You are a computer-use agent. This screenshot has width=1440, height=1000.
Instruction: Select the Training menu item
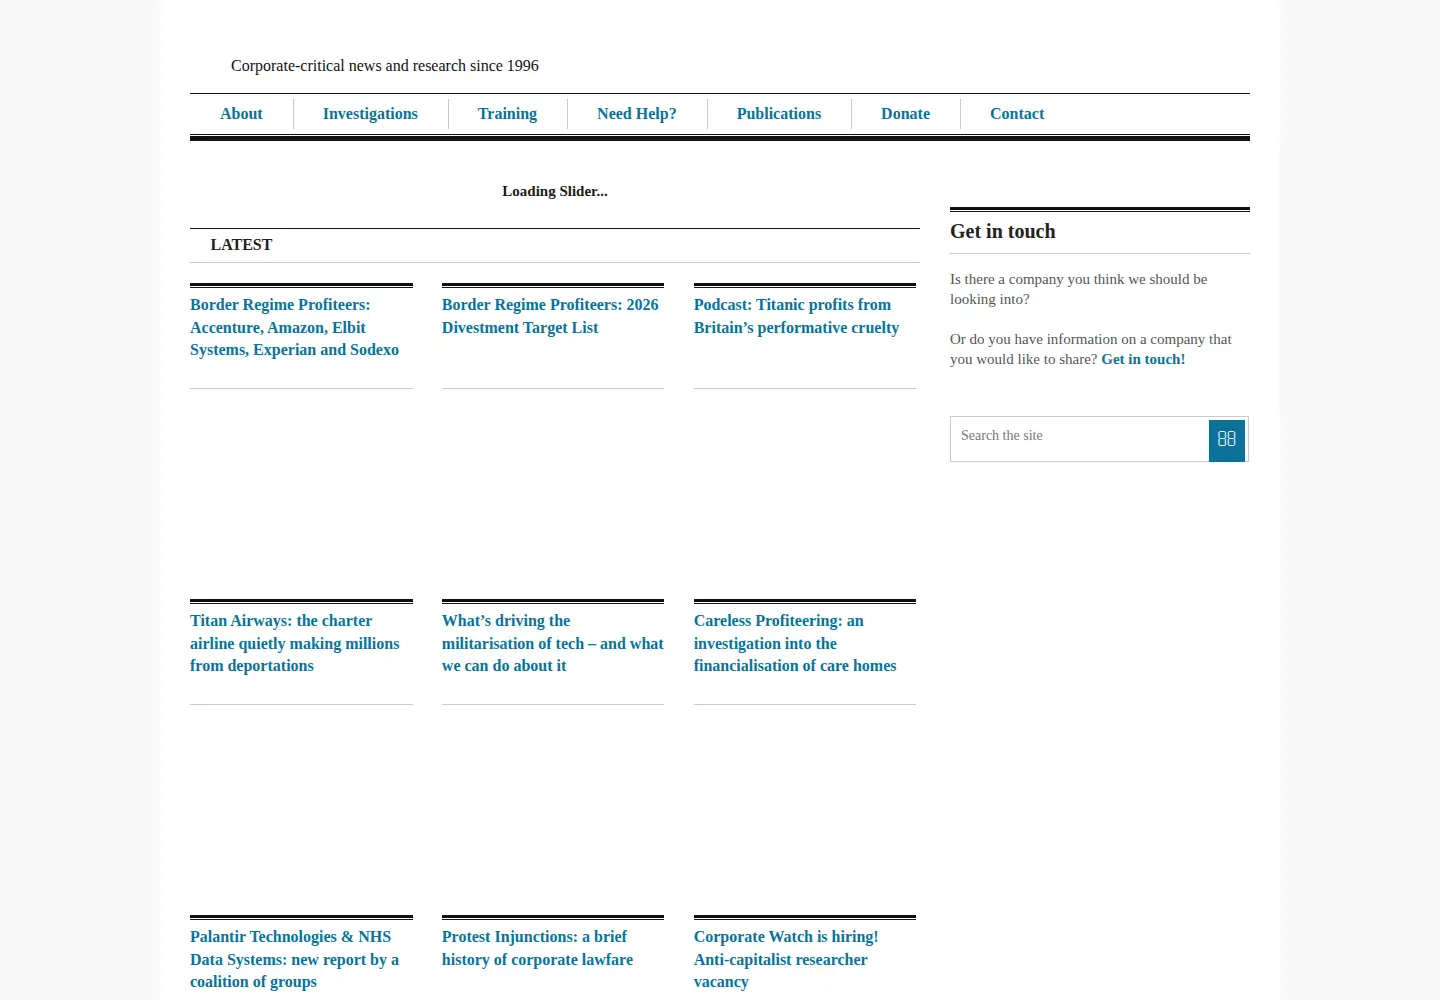click(507, 114)
